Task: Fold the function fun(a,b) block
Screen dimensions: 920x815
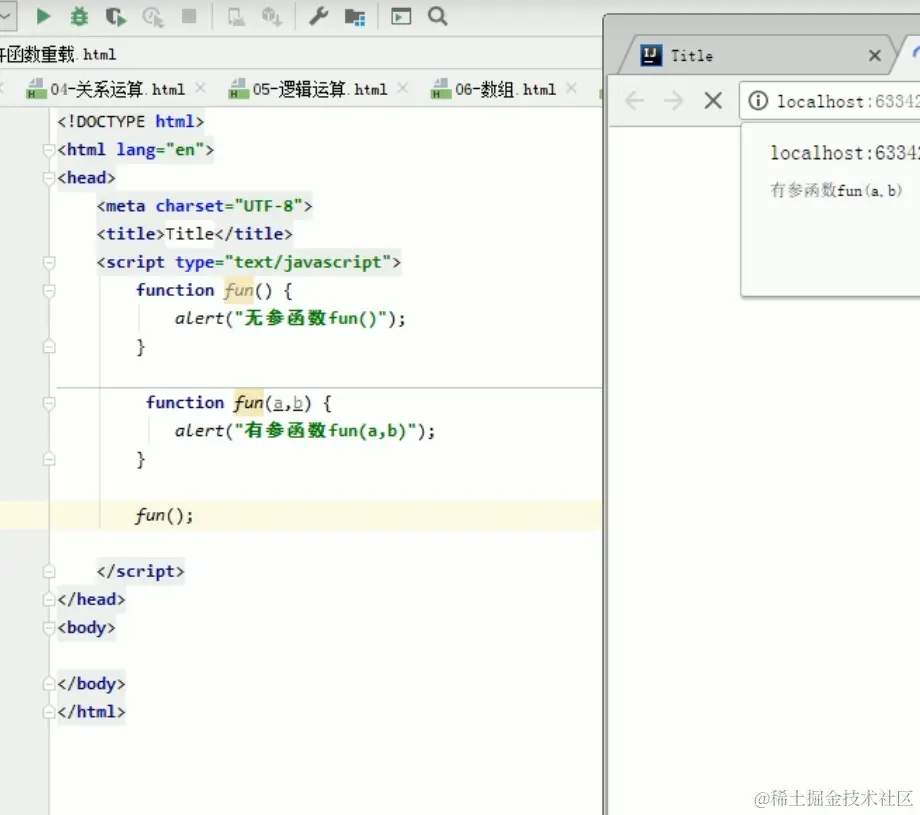Action: click(x=49, y=403)
